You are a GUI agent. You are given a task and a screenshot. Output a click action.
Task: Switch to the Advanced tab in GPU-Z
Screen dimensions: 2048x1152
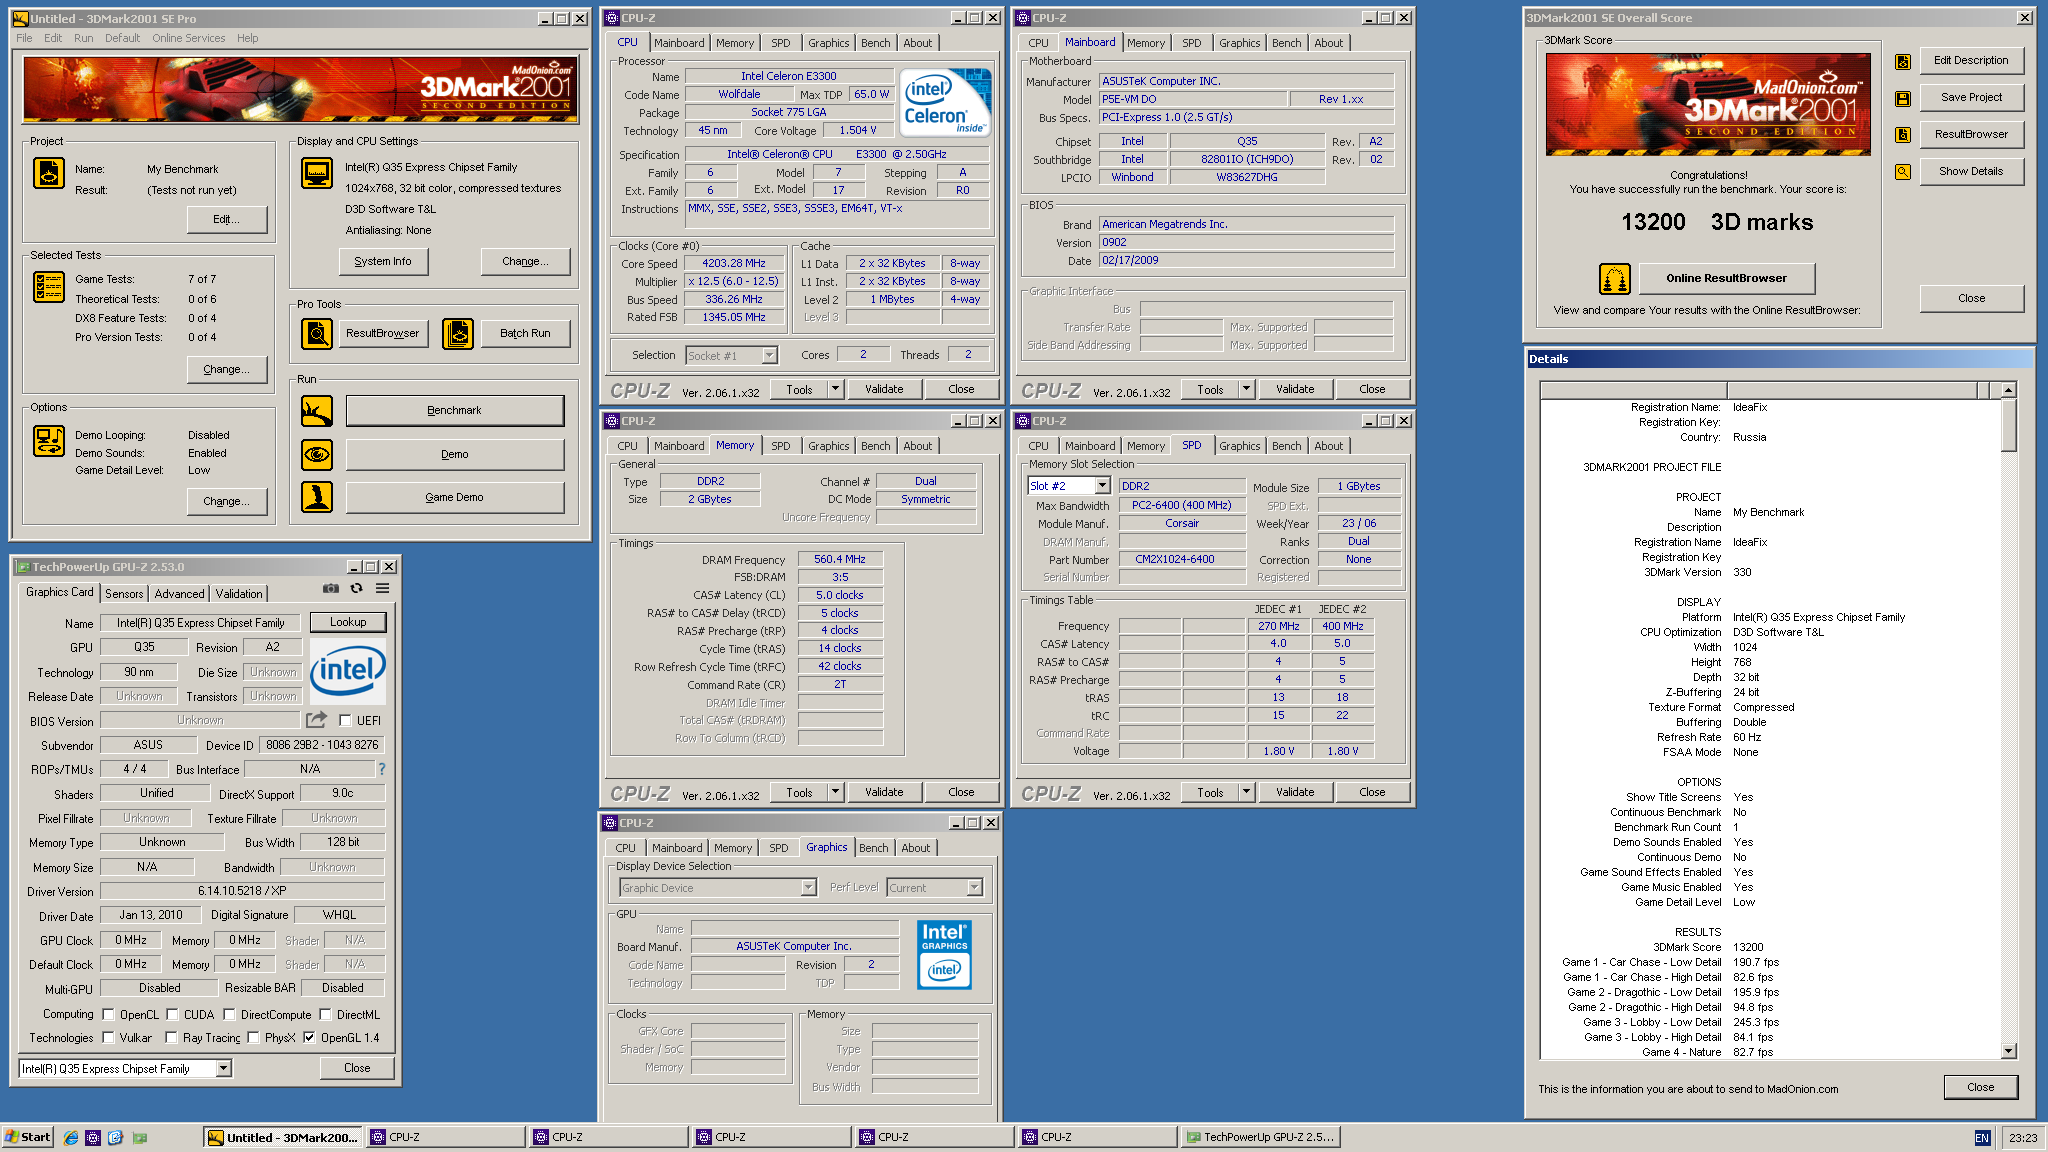click(179, 594)
